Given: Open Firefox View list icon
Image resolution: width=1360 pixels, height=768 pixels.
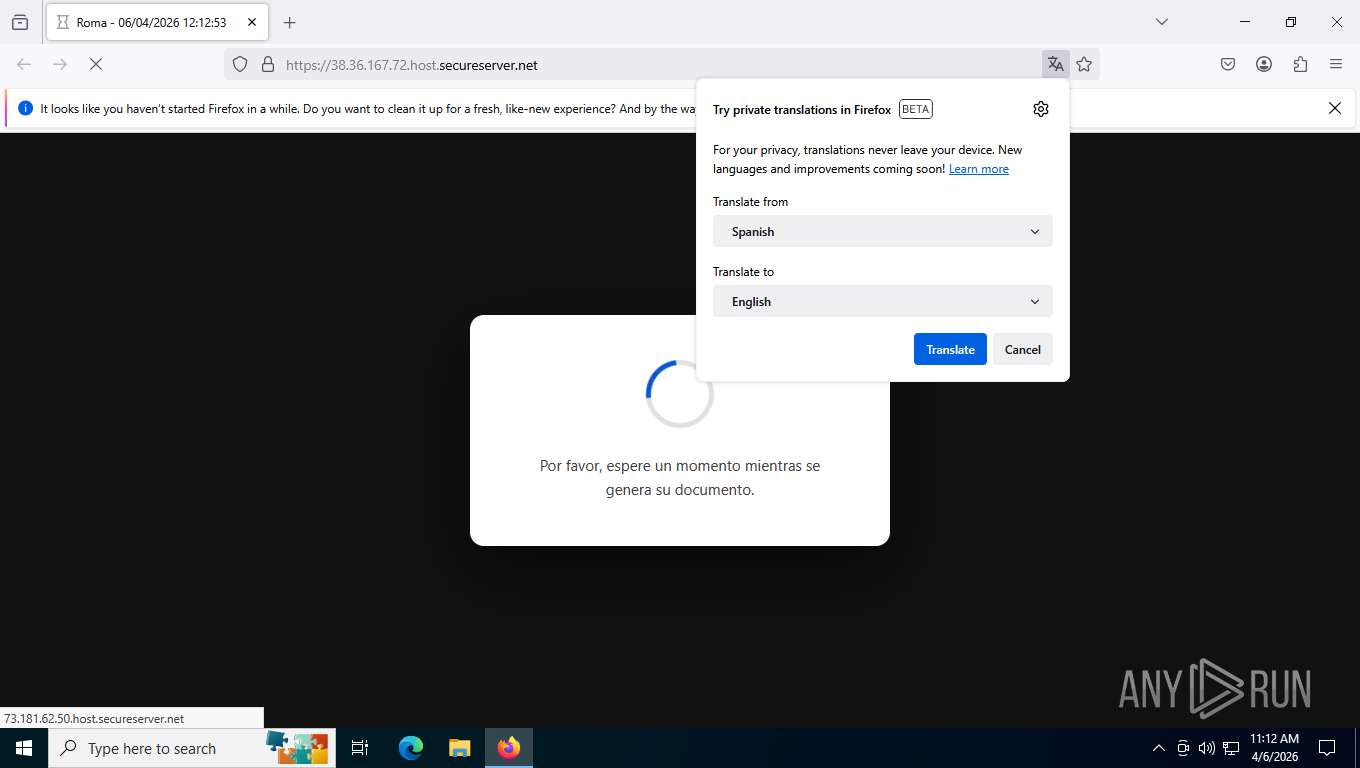Looking at the screenshot, I should 20,22.
